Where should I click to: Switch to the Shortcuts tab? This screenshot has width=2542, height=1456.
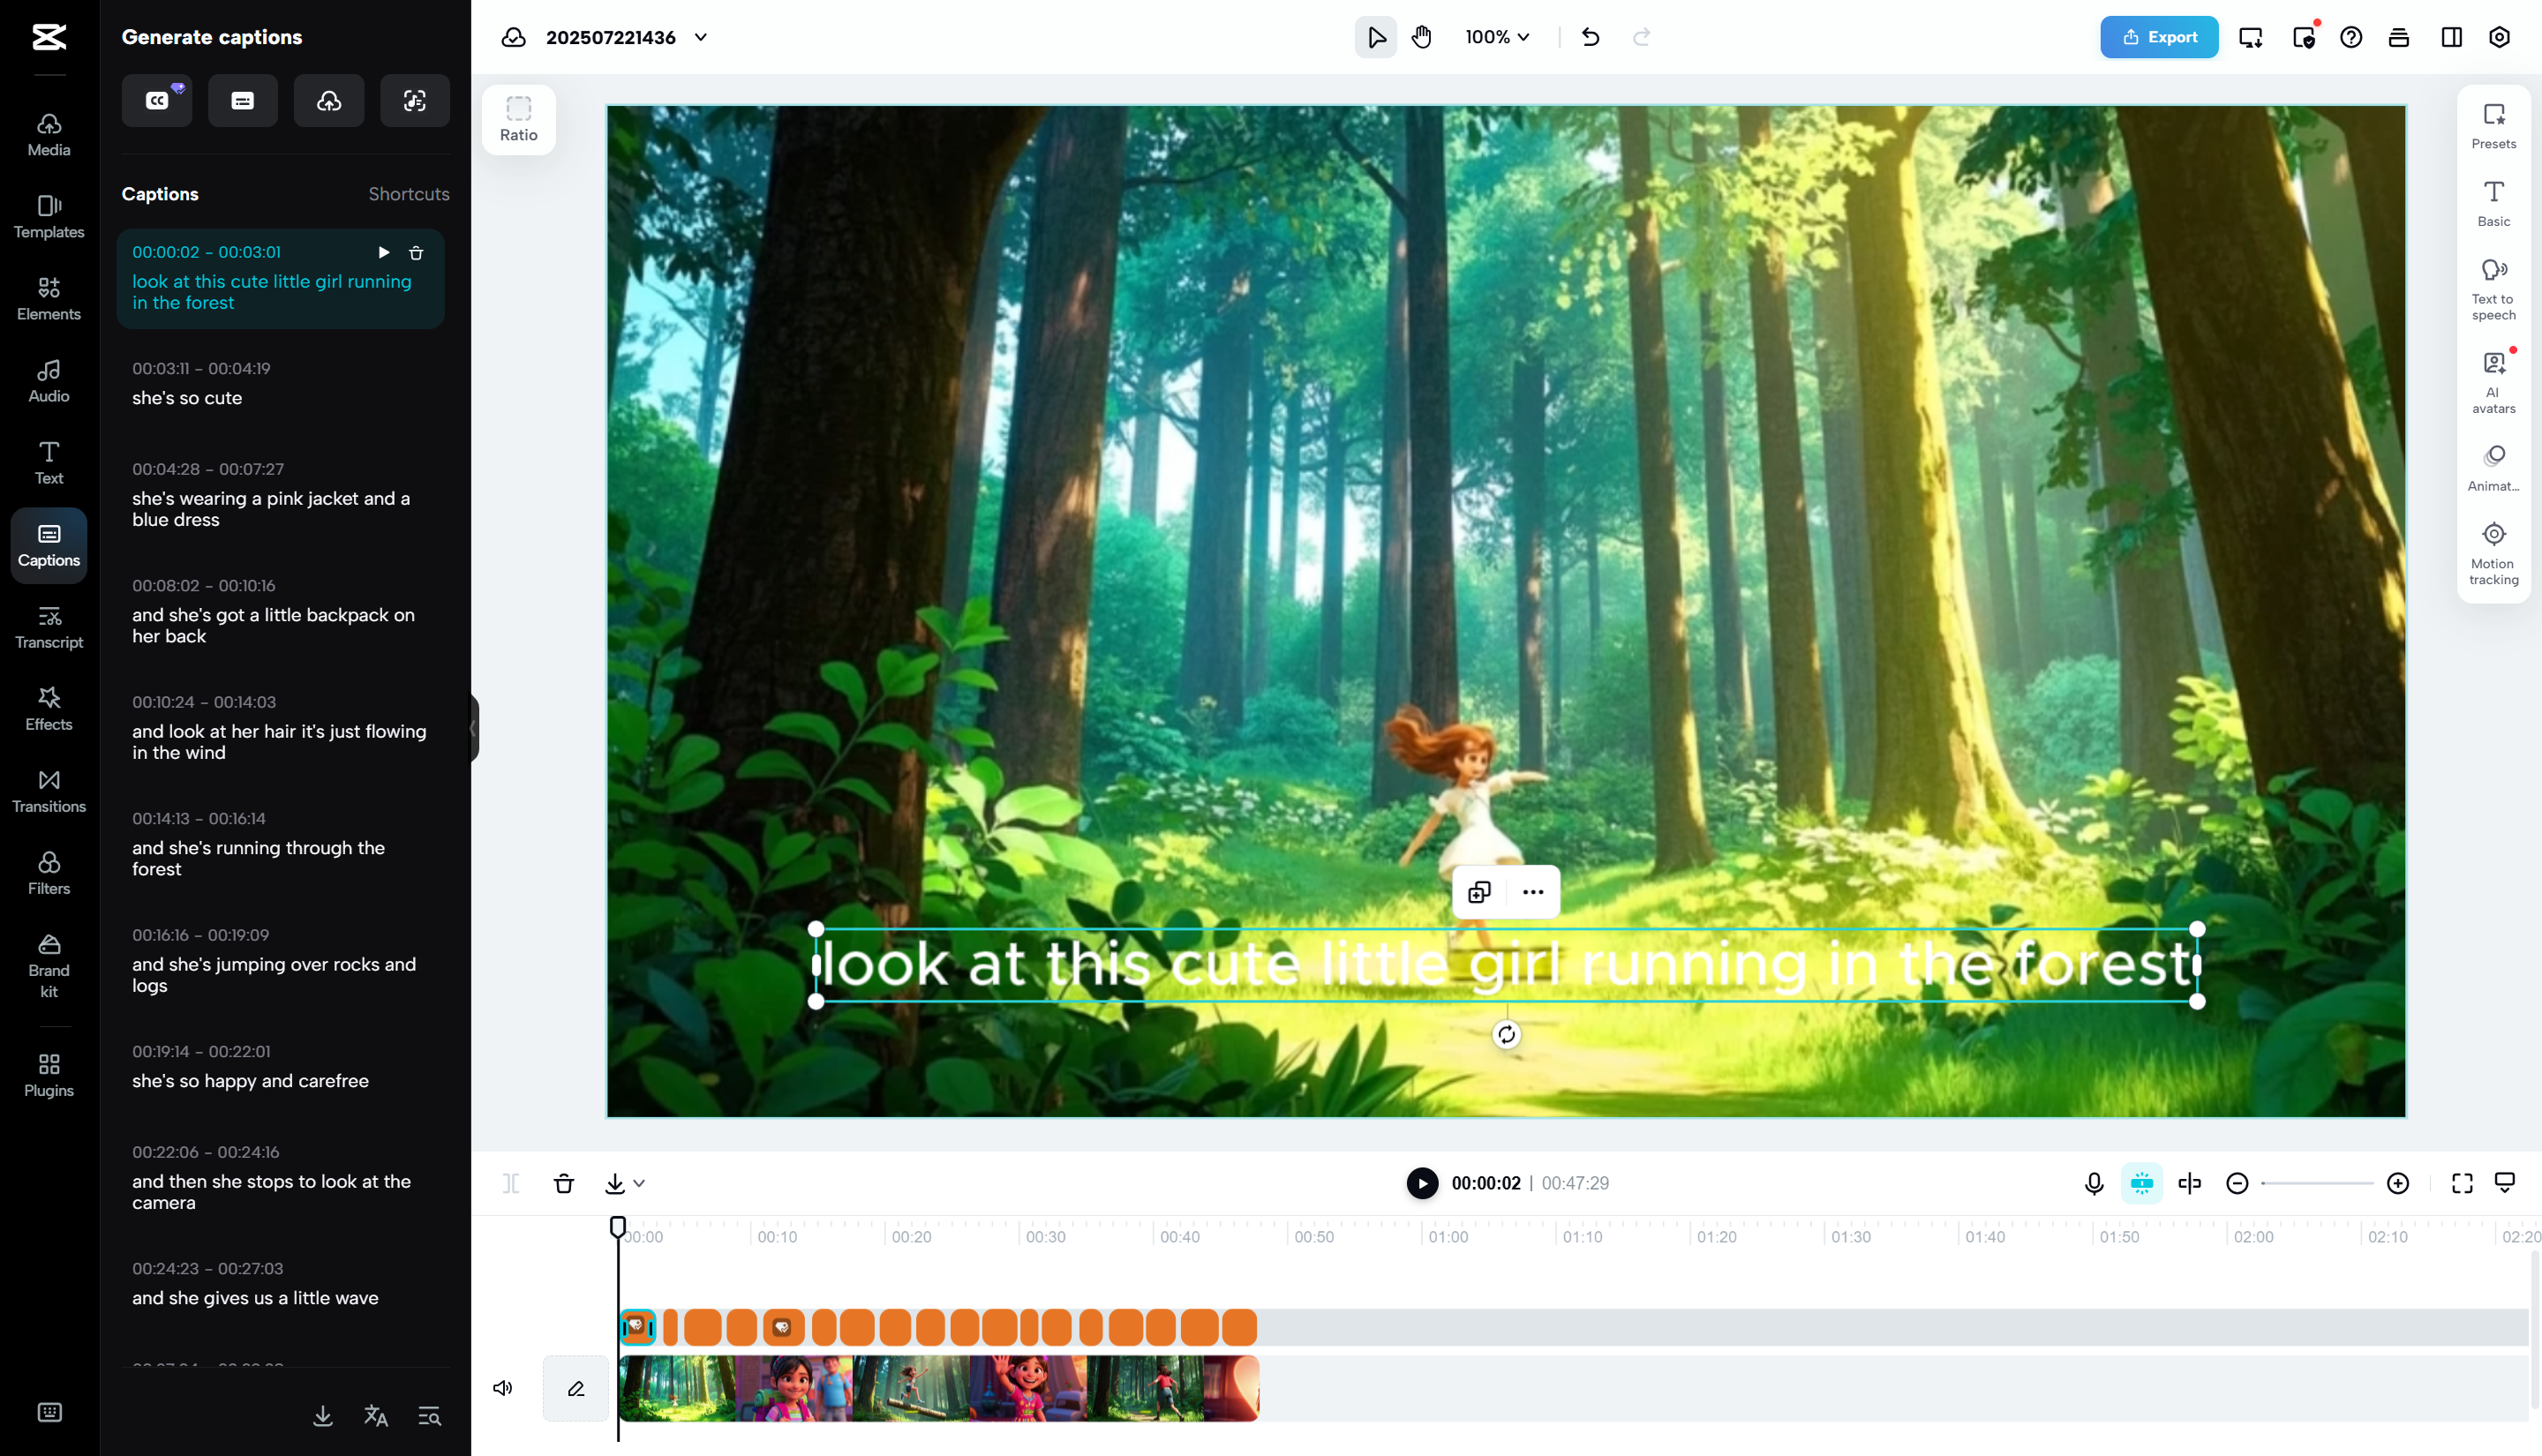tap(408, 193)
